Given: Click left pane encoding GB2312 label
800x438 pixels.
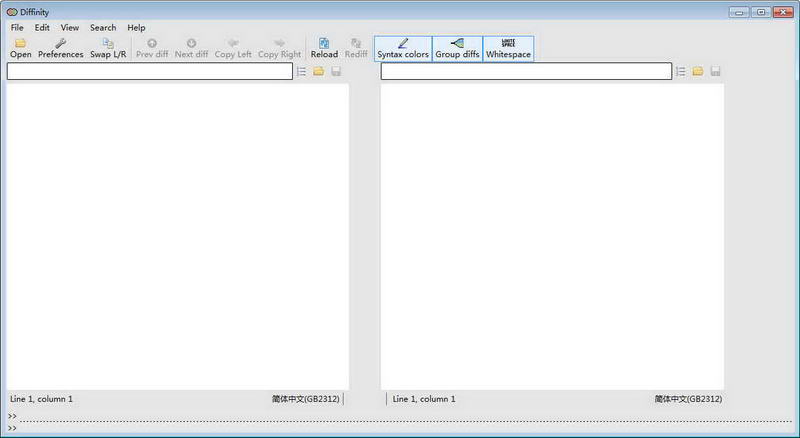Looking at the screenshot, I should tap(306, 399).
